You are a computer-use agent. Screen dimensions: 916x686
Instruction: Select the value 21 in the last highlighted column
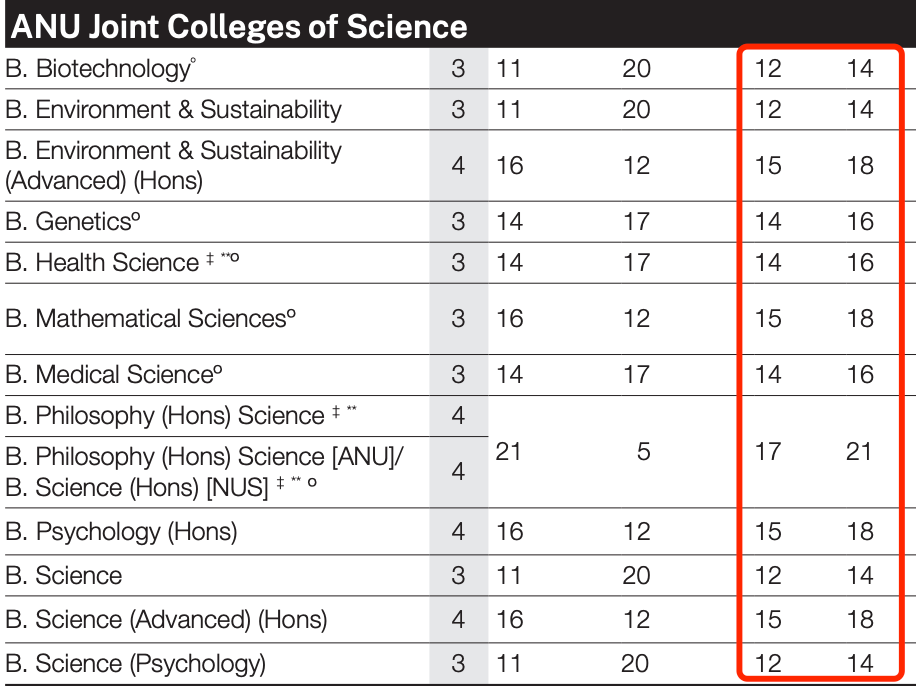(x=860, y=452)
